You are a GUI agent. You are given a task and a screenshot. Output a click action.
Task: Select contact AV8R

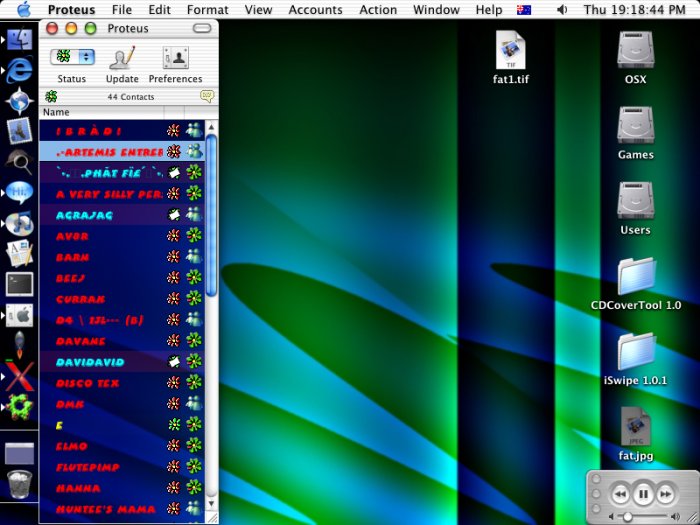122,236
